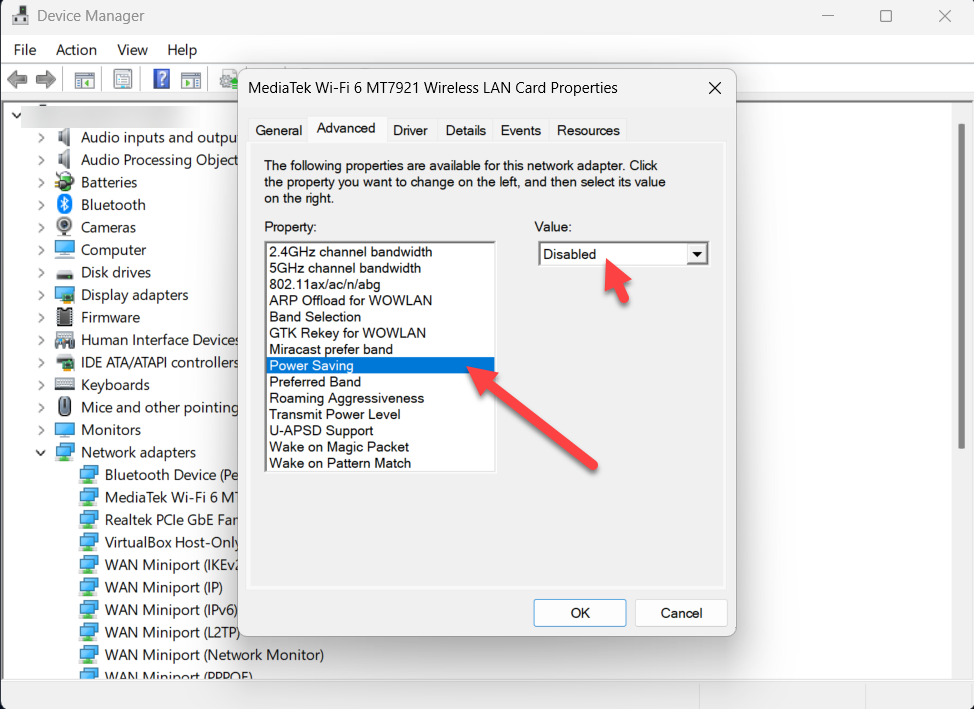
Task: Open the Action menu
Action: click(x=76, y=50)
